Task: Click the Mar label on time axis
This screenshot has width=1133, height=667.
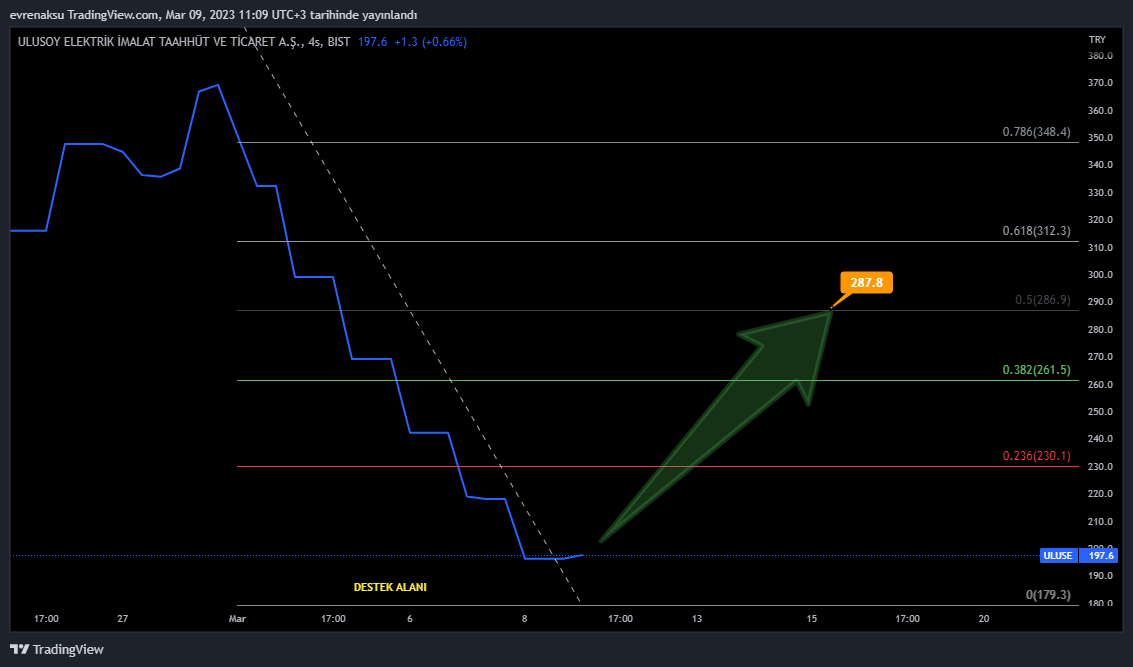Action: [237, 619]
